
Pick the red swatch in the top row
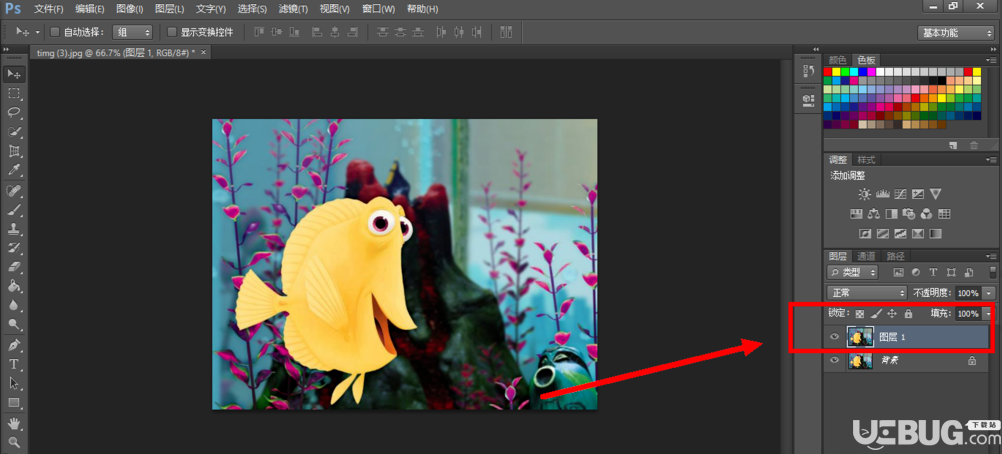828,72
